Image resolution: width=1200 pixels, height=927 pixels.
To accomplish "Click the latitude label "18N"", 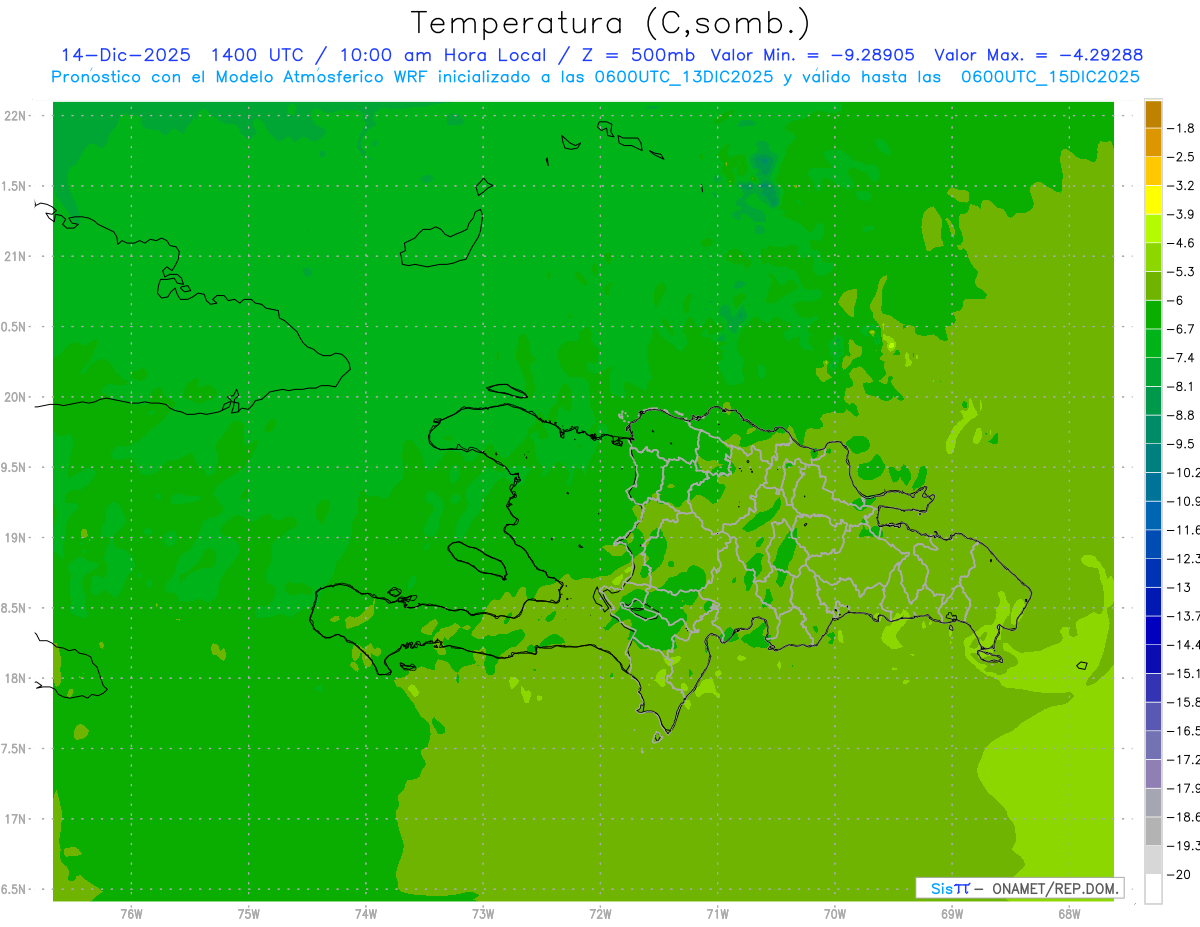I will tap(17, 679).
